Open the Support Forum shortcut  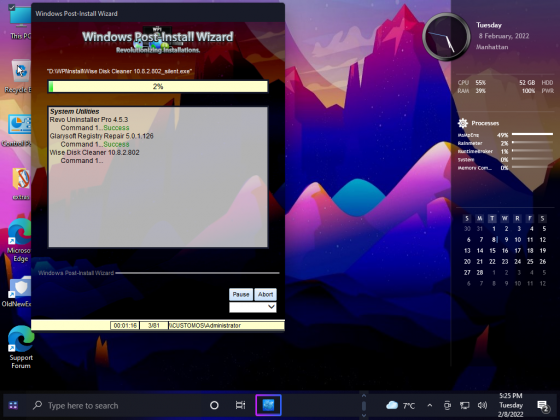click(21, 347)
